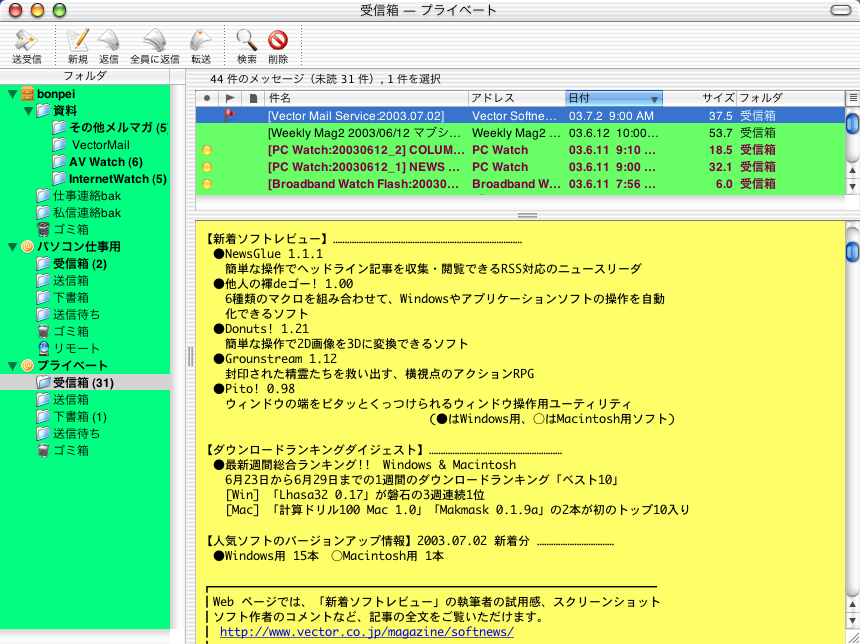Screen dimensions: 860x644
Task: Collapse the bonpei tree triangle
Action: coord(12,94)
